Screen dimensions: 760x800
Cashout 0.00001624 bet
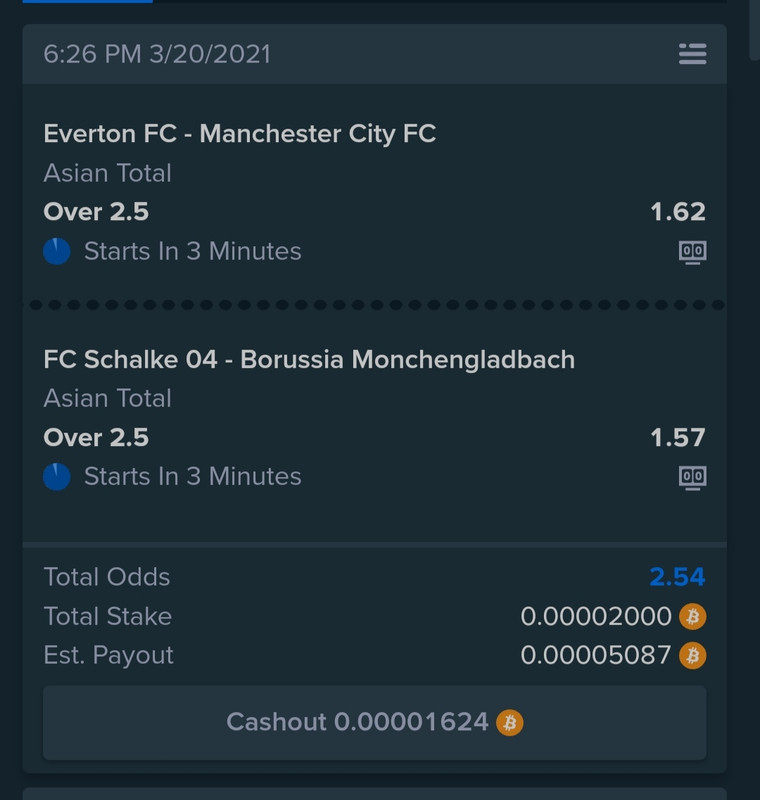tap(374, 723)
